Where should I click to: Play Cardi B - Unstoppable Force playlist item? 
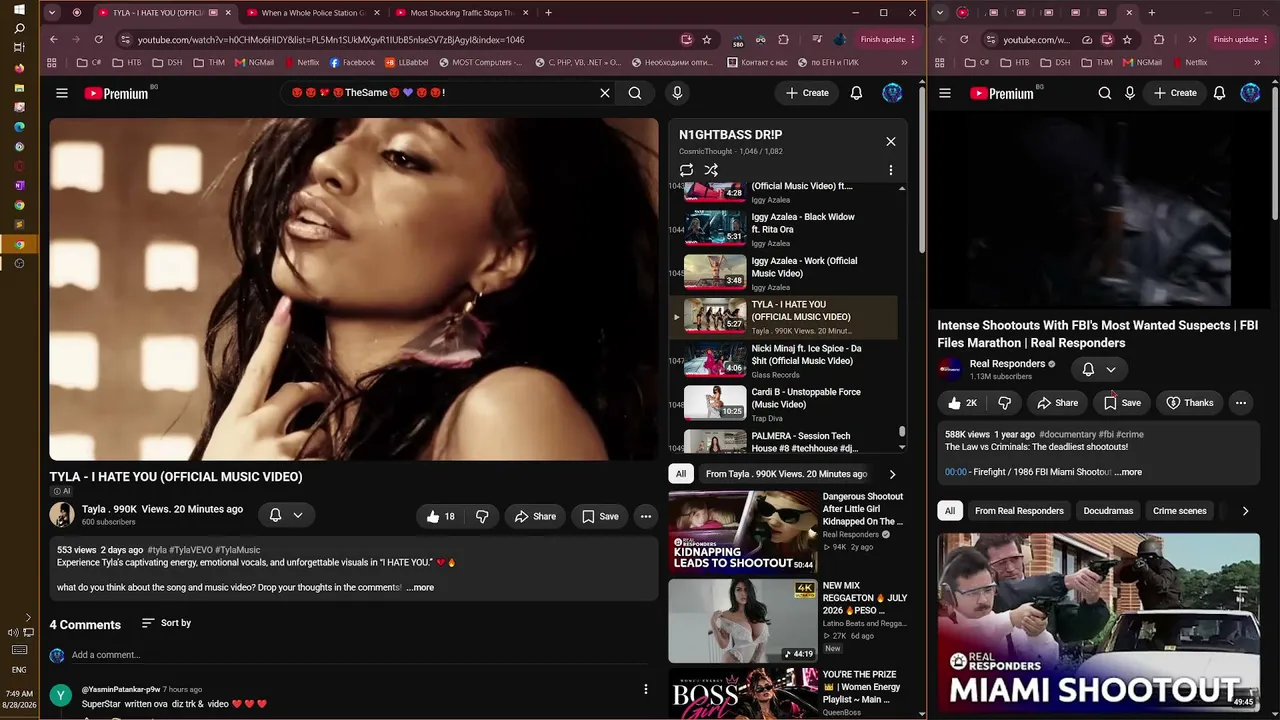coord(785,404)
